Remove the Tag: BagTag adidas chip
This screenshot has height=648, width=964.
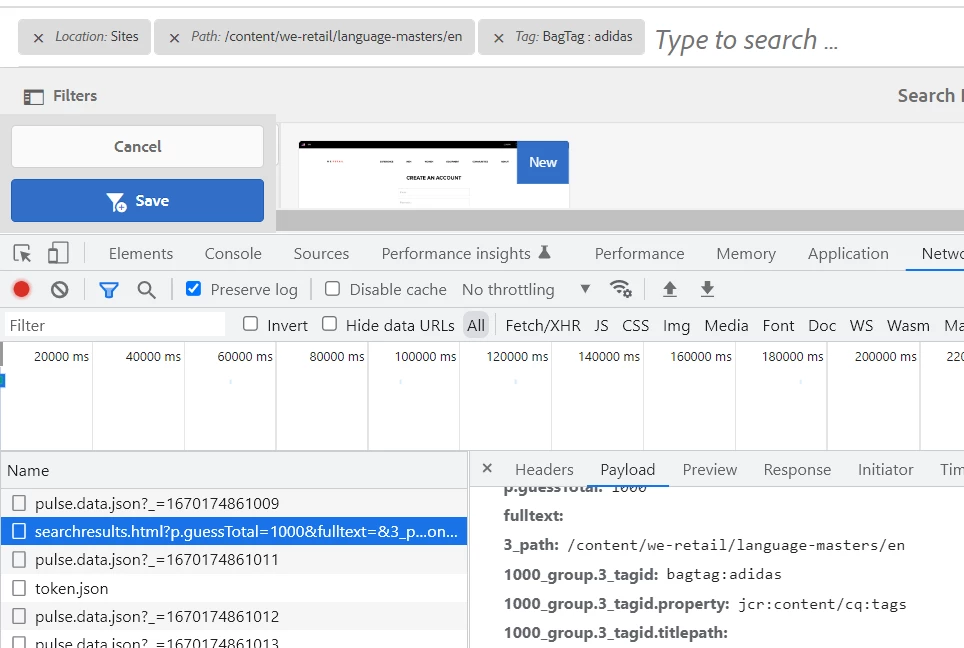point(499,38)
